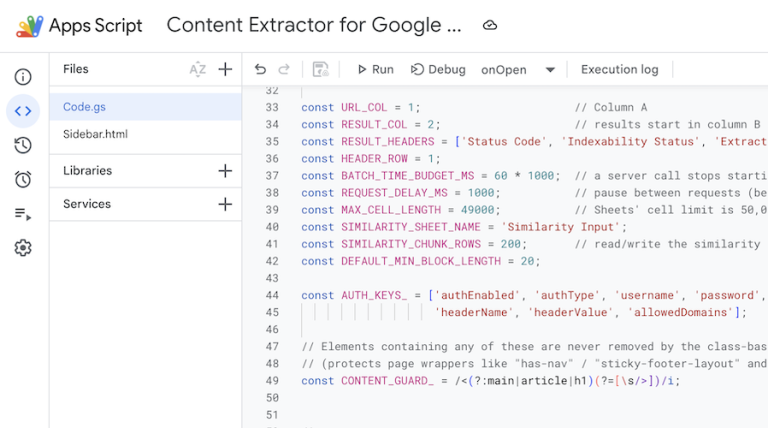The height and width of the screenshot is (428, 768).
Task: Click the 'Similarity Input' string
Action: [x=561, y=227]
